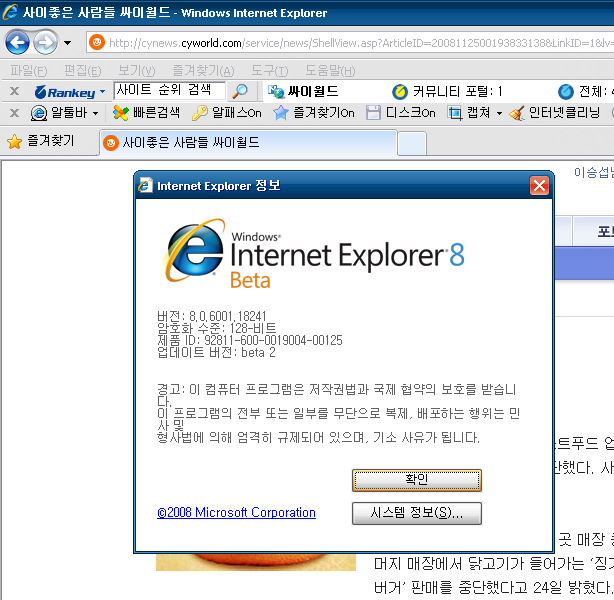Open the 즐겨찾기 favorites star button
This screenshot has height=600, width=614.
click(x=41, y=141)
